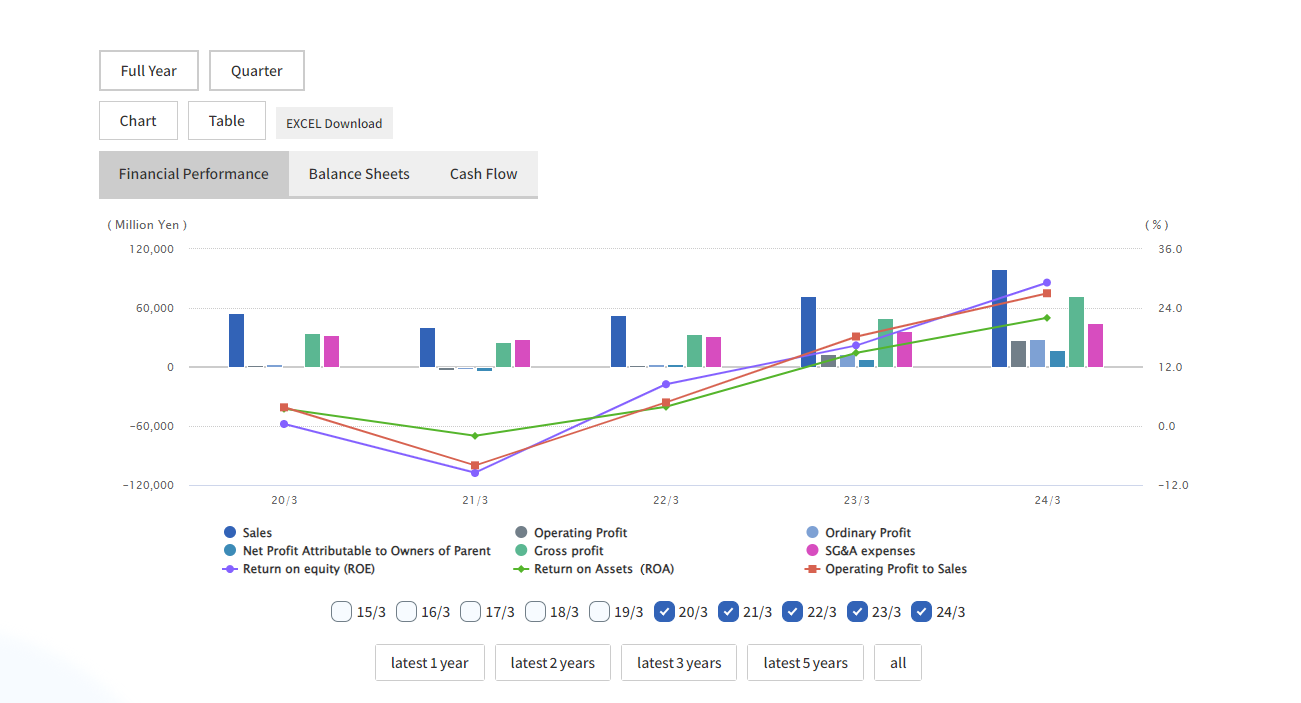
Task: Click the 21/3 Sales bar
Action: pyautogui.click(x=427, y=348)
